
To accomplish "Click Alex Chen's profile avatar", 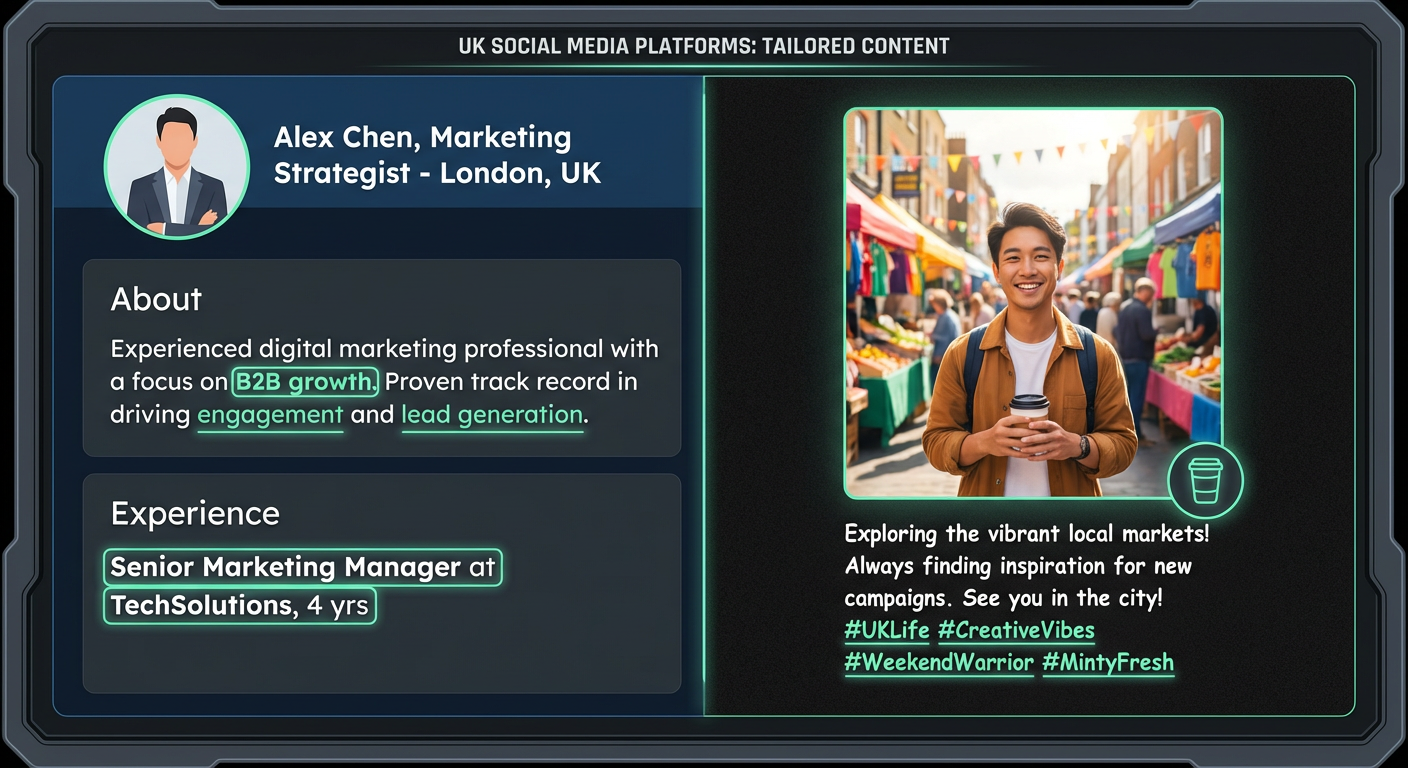I will 177,167.
